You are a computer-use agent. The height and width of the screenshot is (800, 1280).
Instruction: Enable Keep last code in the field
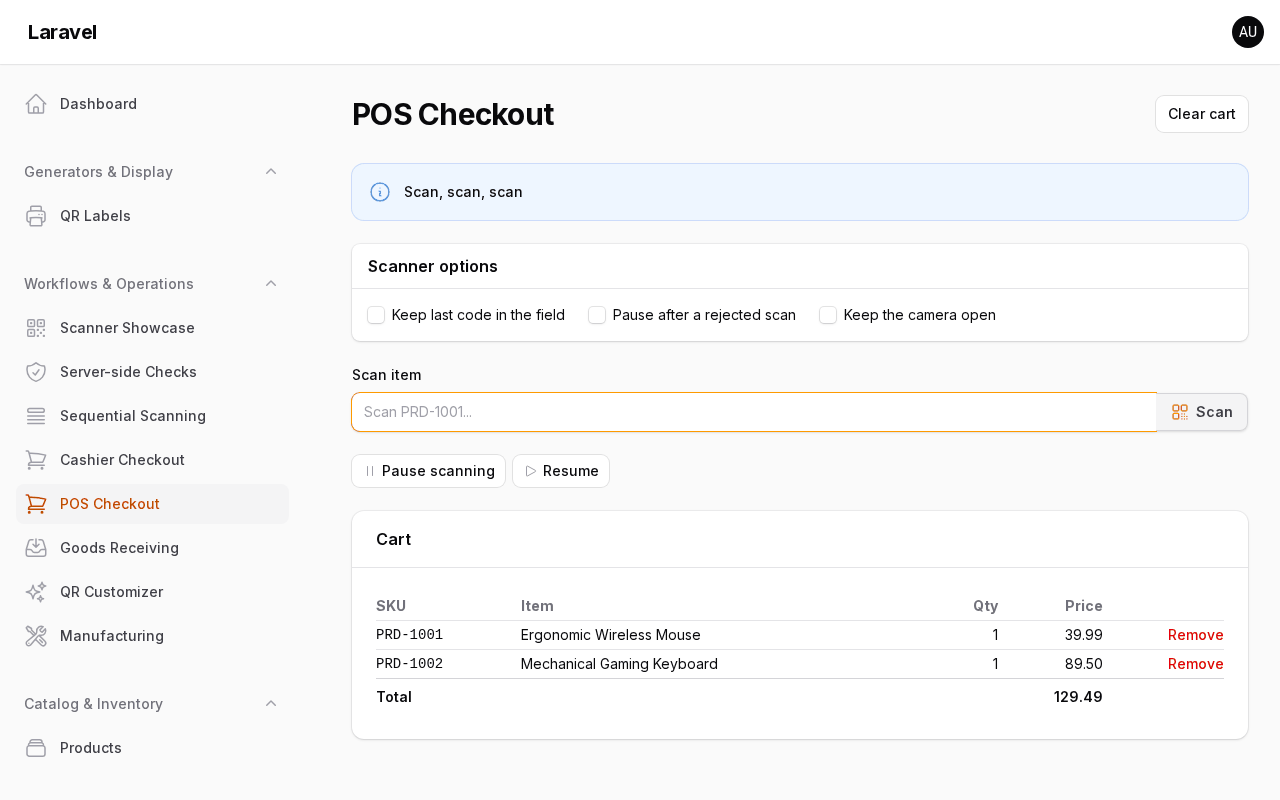[x=376, y=315]
